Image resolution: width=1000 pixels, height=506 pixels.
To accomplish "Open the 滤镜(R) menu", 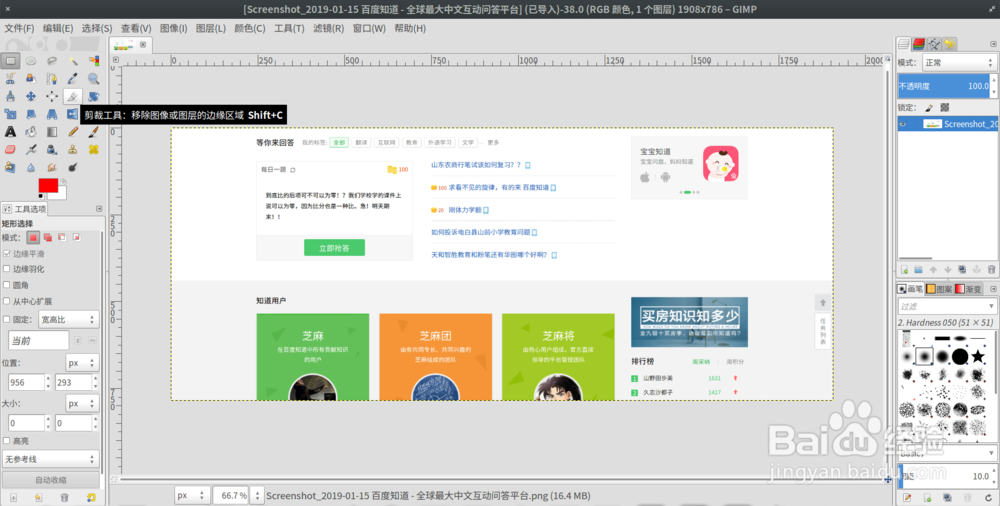I will [x=328, y=28].
